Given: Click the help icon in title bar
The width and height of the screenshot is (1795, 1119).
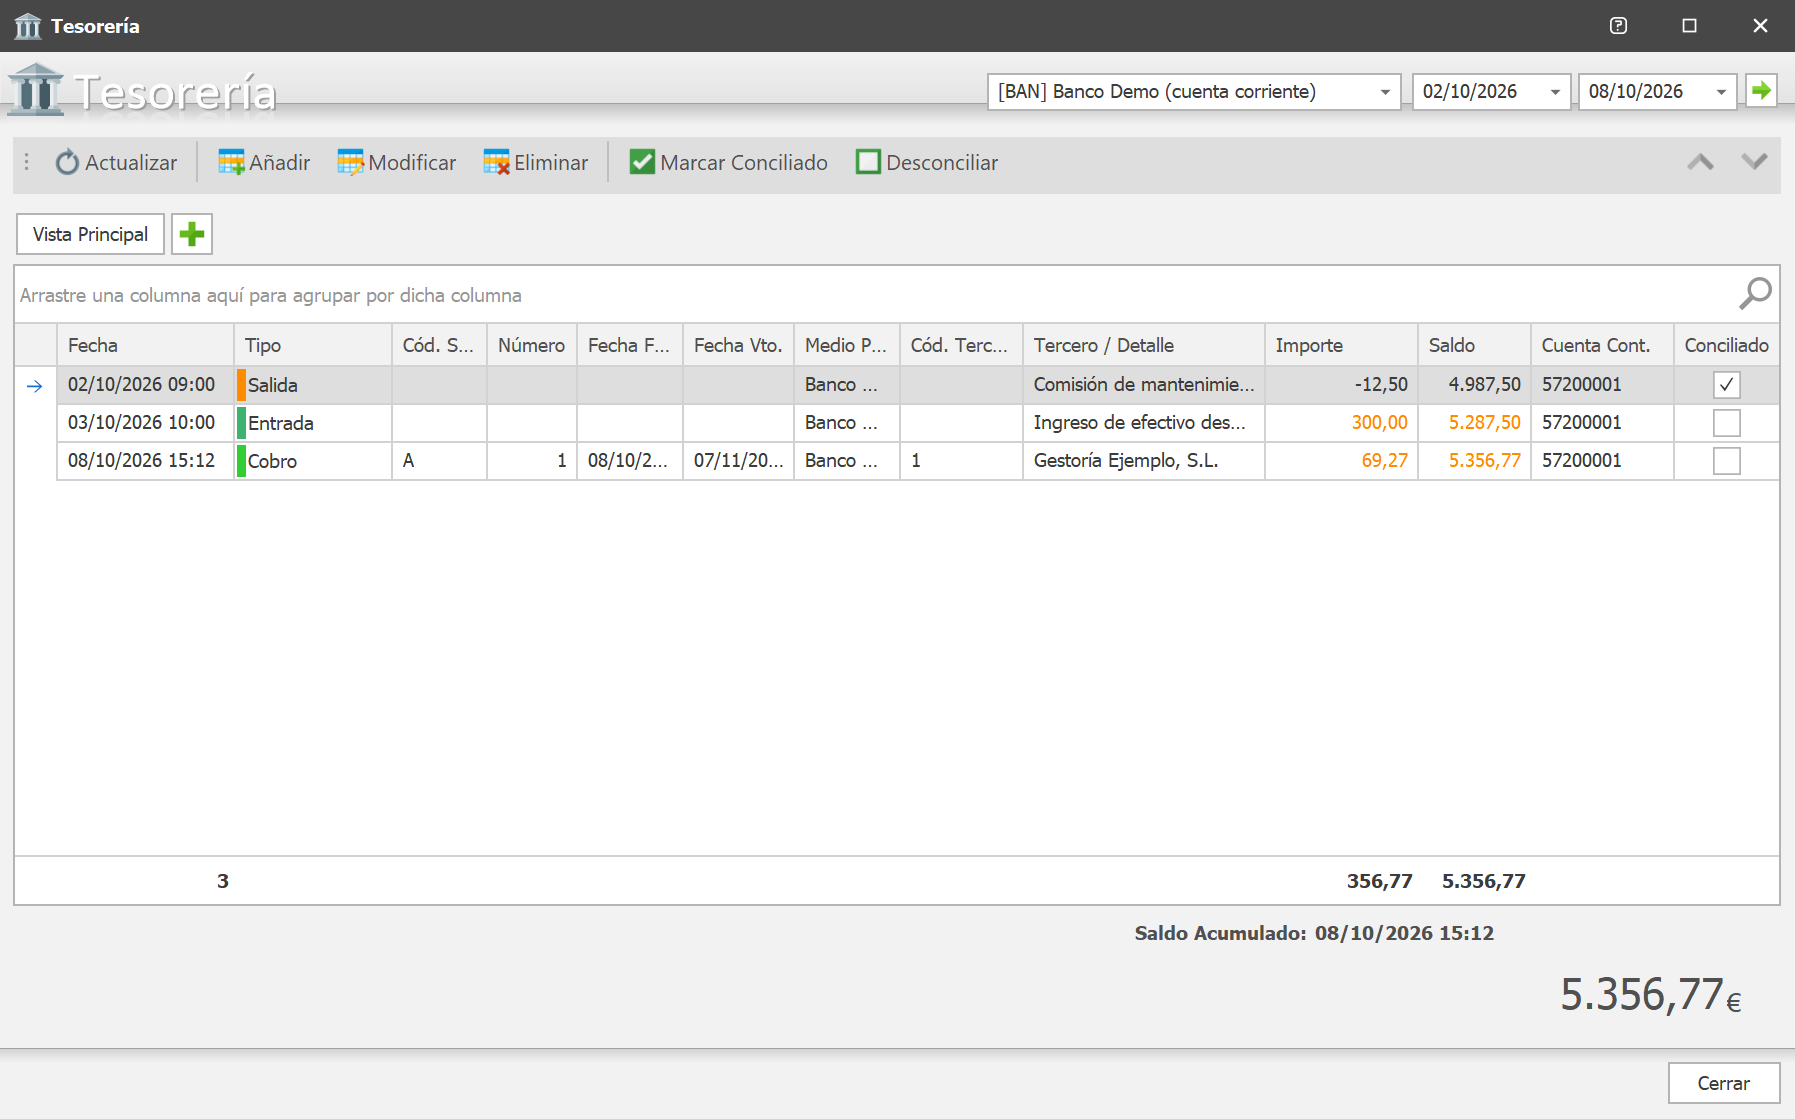Looking at the screenshot, I should tap(1618, 26).
